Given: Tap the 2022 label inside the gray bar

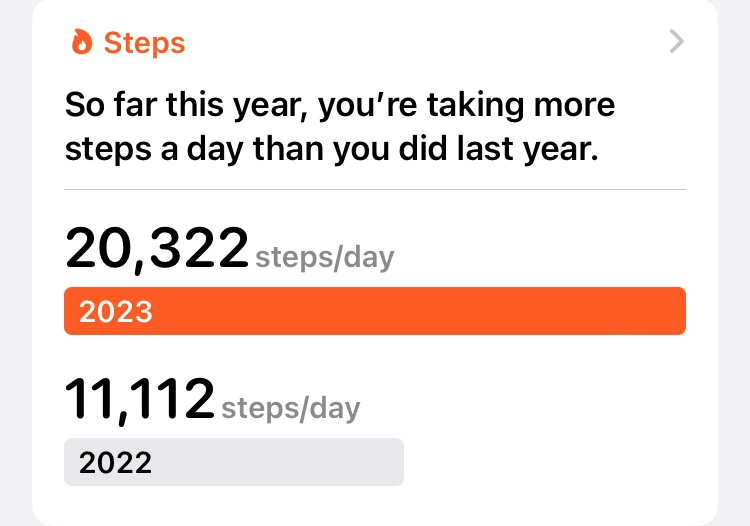Looking at the screenshot, I should pyautogui.click(x=116, y=463).
